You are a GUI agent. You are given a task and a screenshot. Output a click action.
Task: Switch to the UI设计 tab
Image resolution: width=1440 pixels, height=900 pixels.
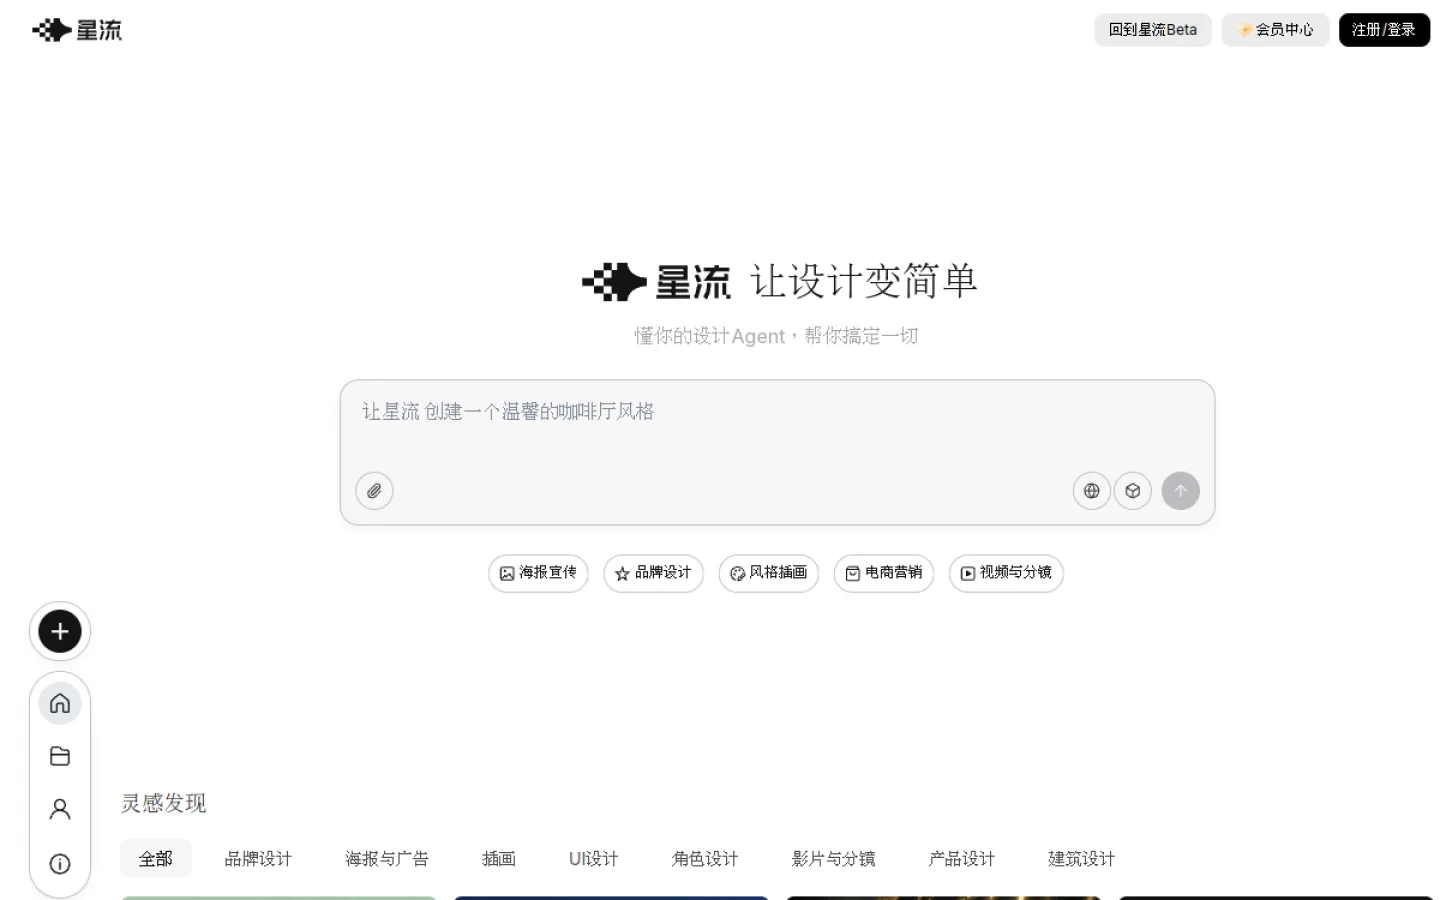coord(594,859)
